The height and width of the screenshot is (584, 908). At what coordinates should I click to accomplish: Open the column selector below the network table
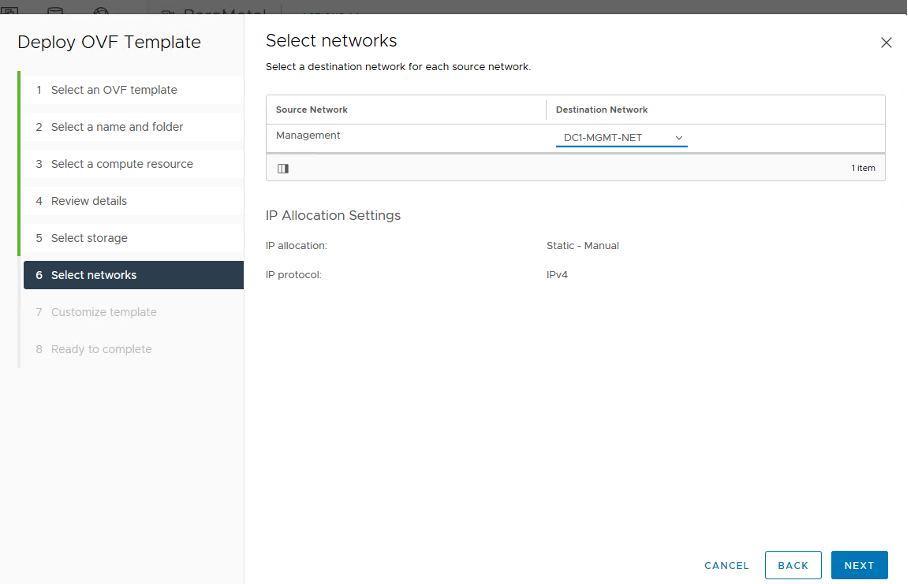click(283, 168)
